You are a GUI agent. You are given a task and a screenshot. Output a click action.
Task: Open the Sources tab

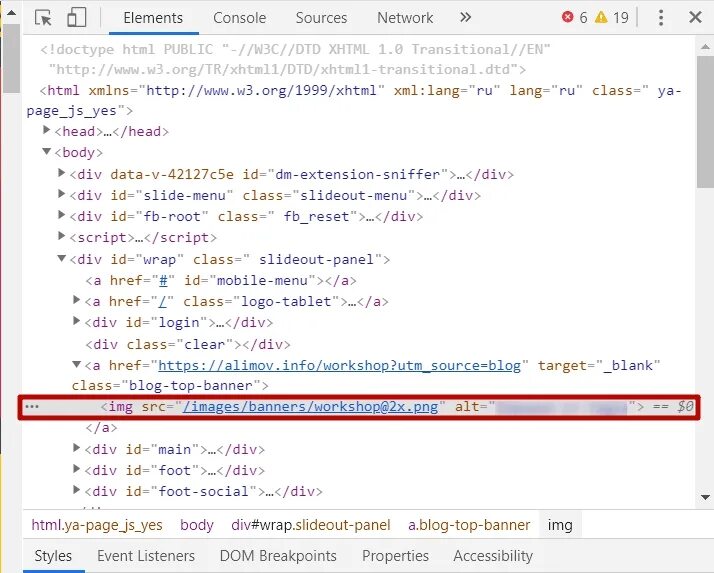pyautogui.click(x=321, y=18)
